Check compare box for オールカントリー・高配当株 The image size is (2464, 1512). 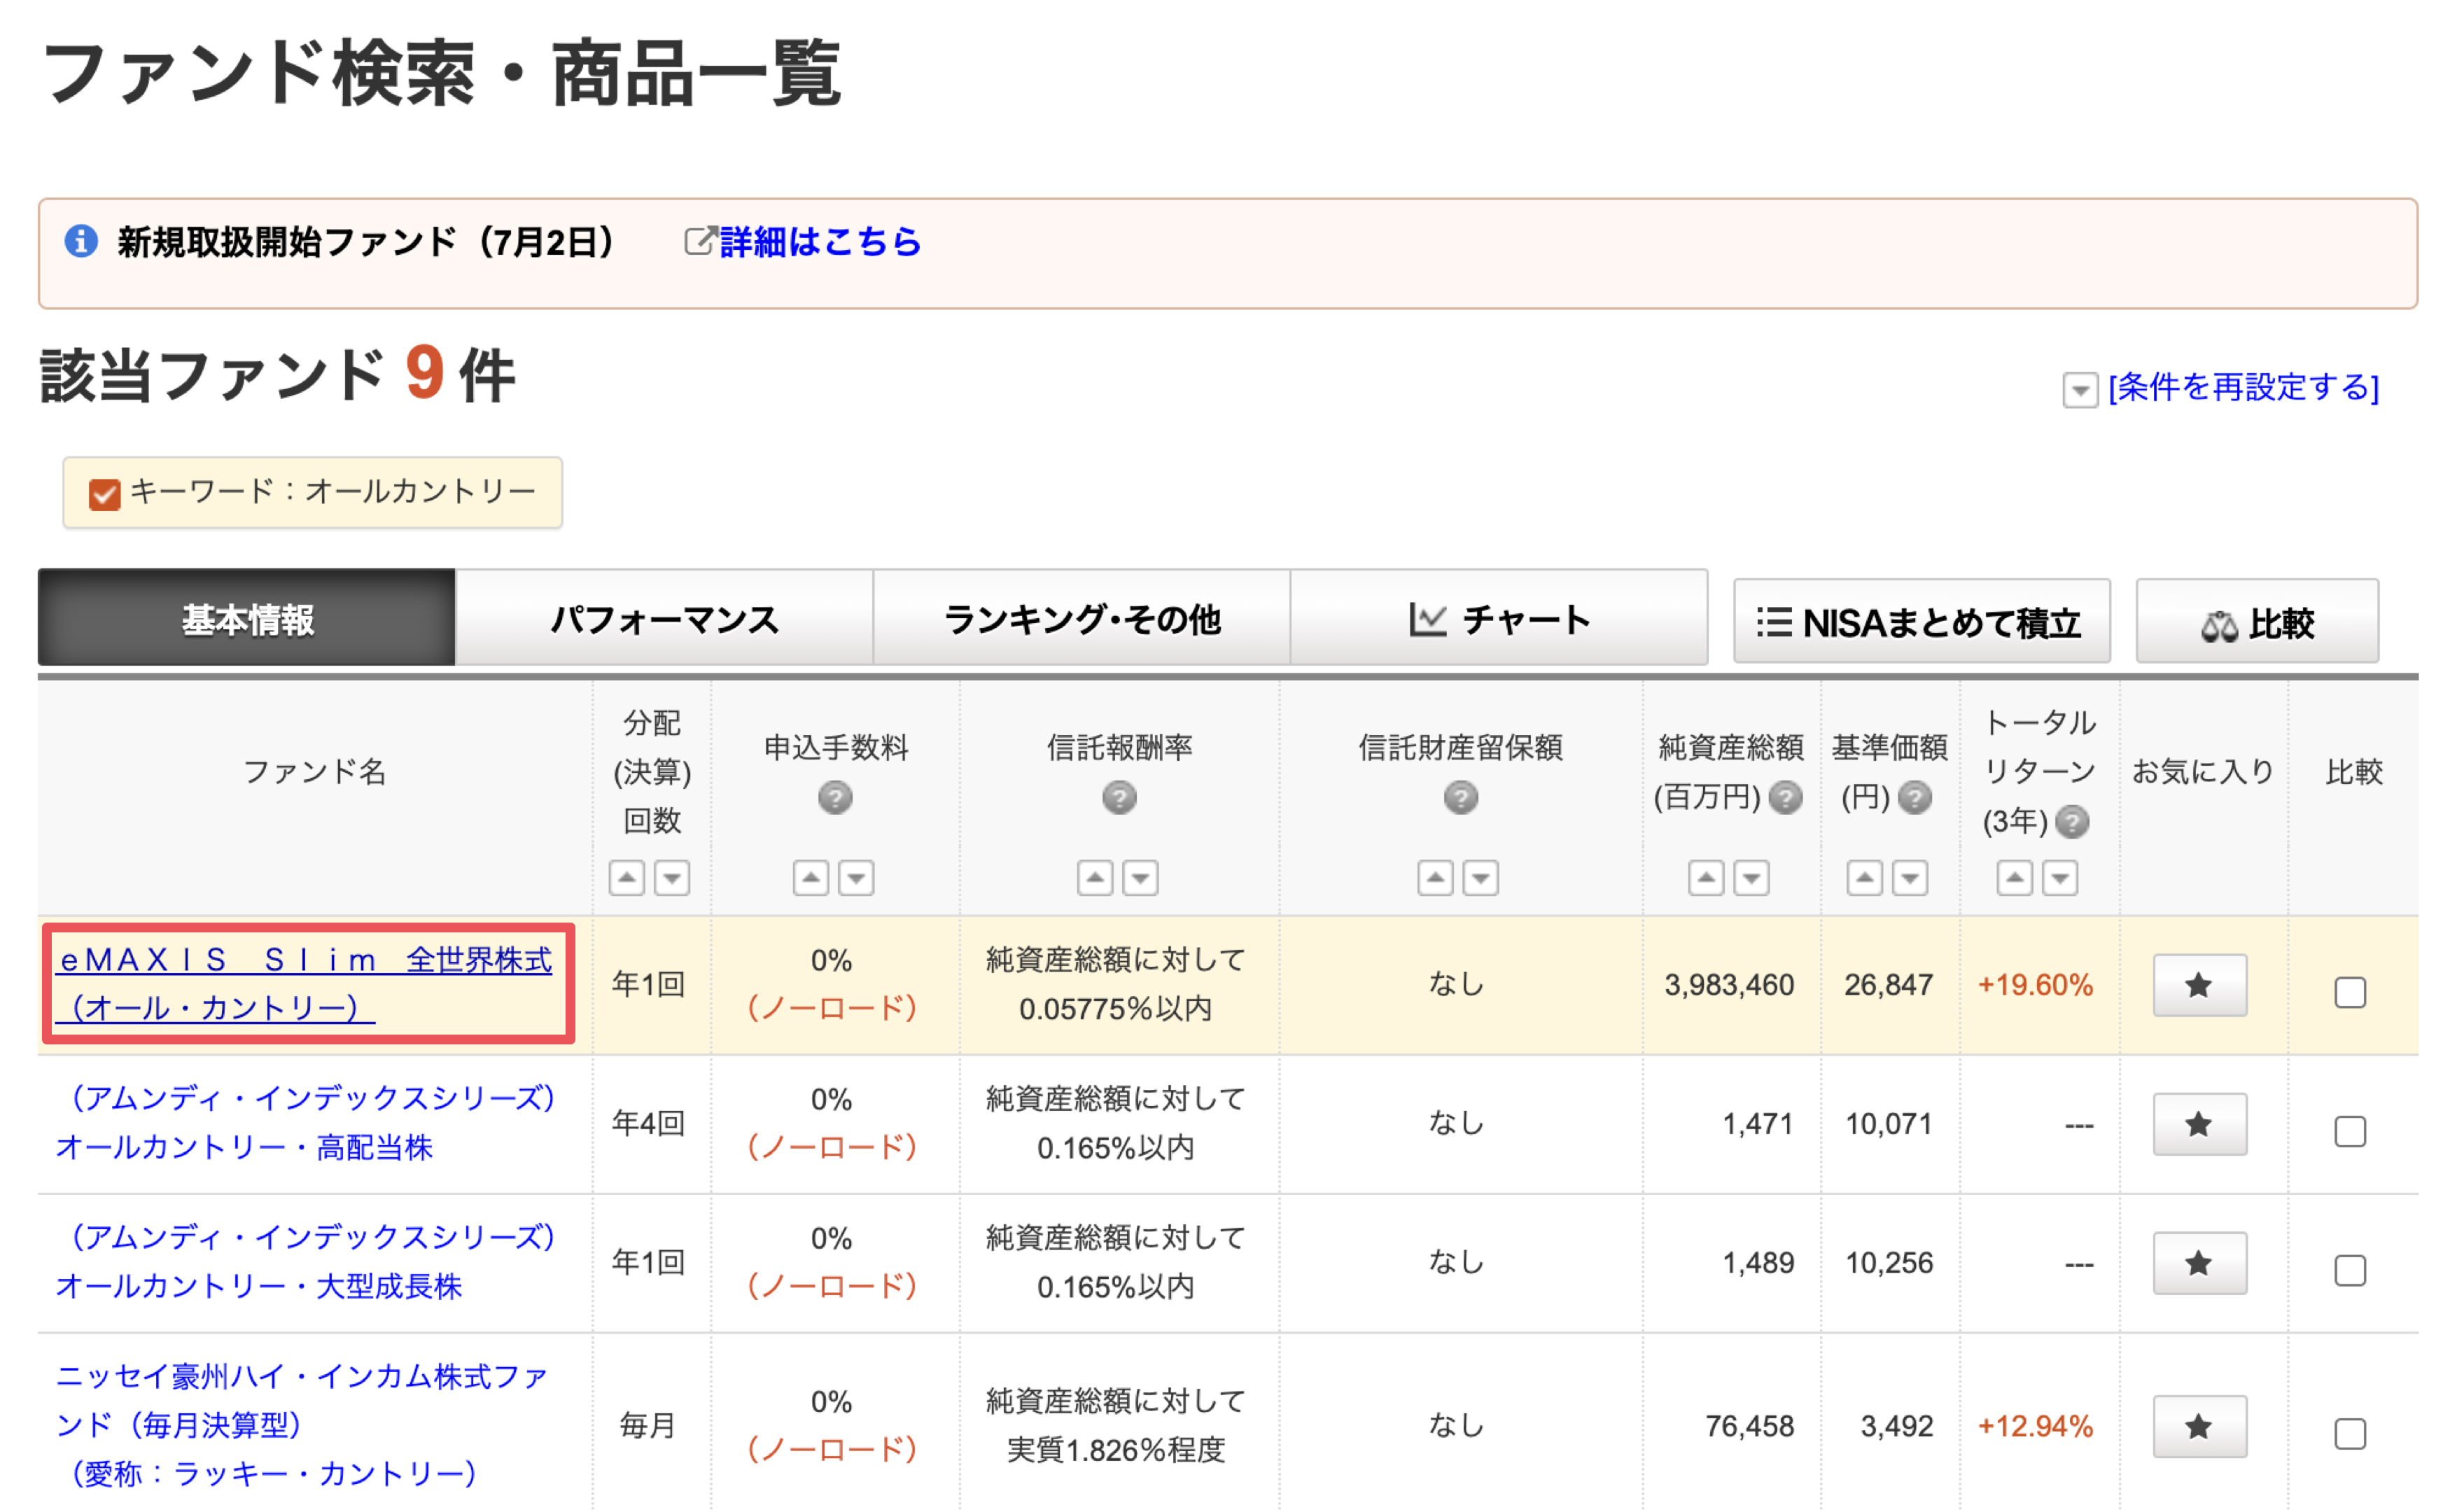pyautogui.click(x=2349, y=1131)
